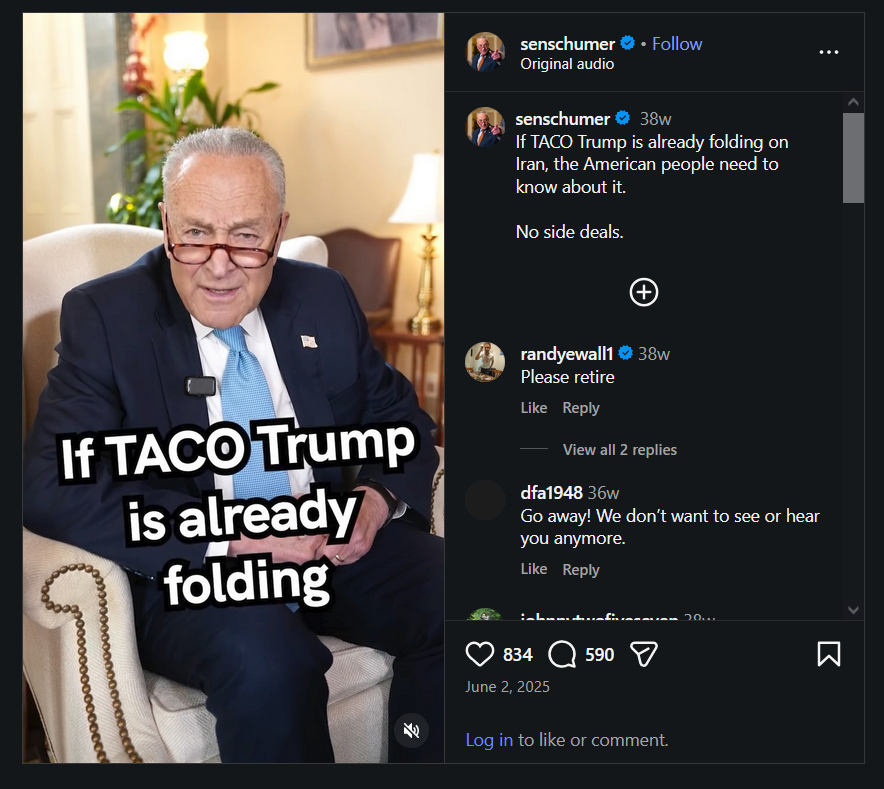The width and height of the screenshot is (884, 789).
Task: Save post with the bookmark icon
Action: click(828, 654)
